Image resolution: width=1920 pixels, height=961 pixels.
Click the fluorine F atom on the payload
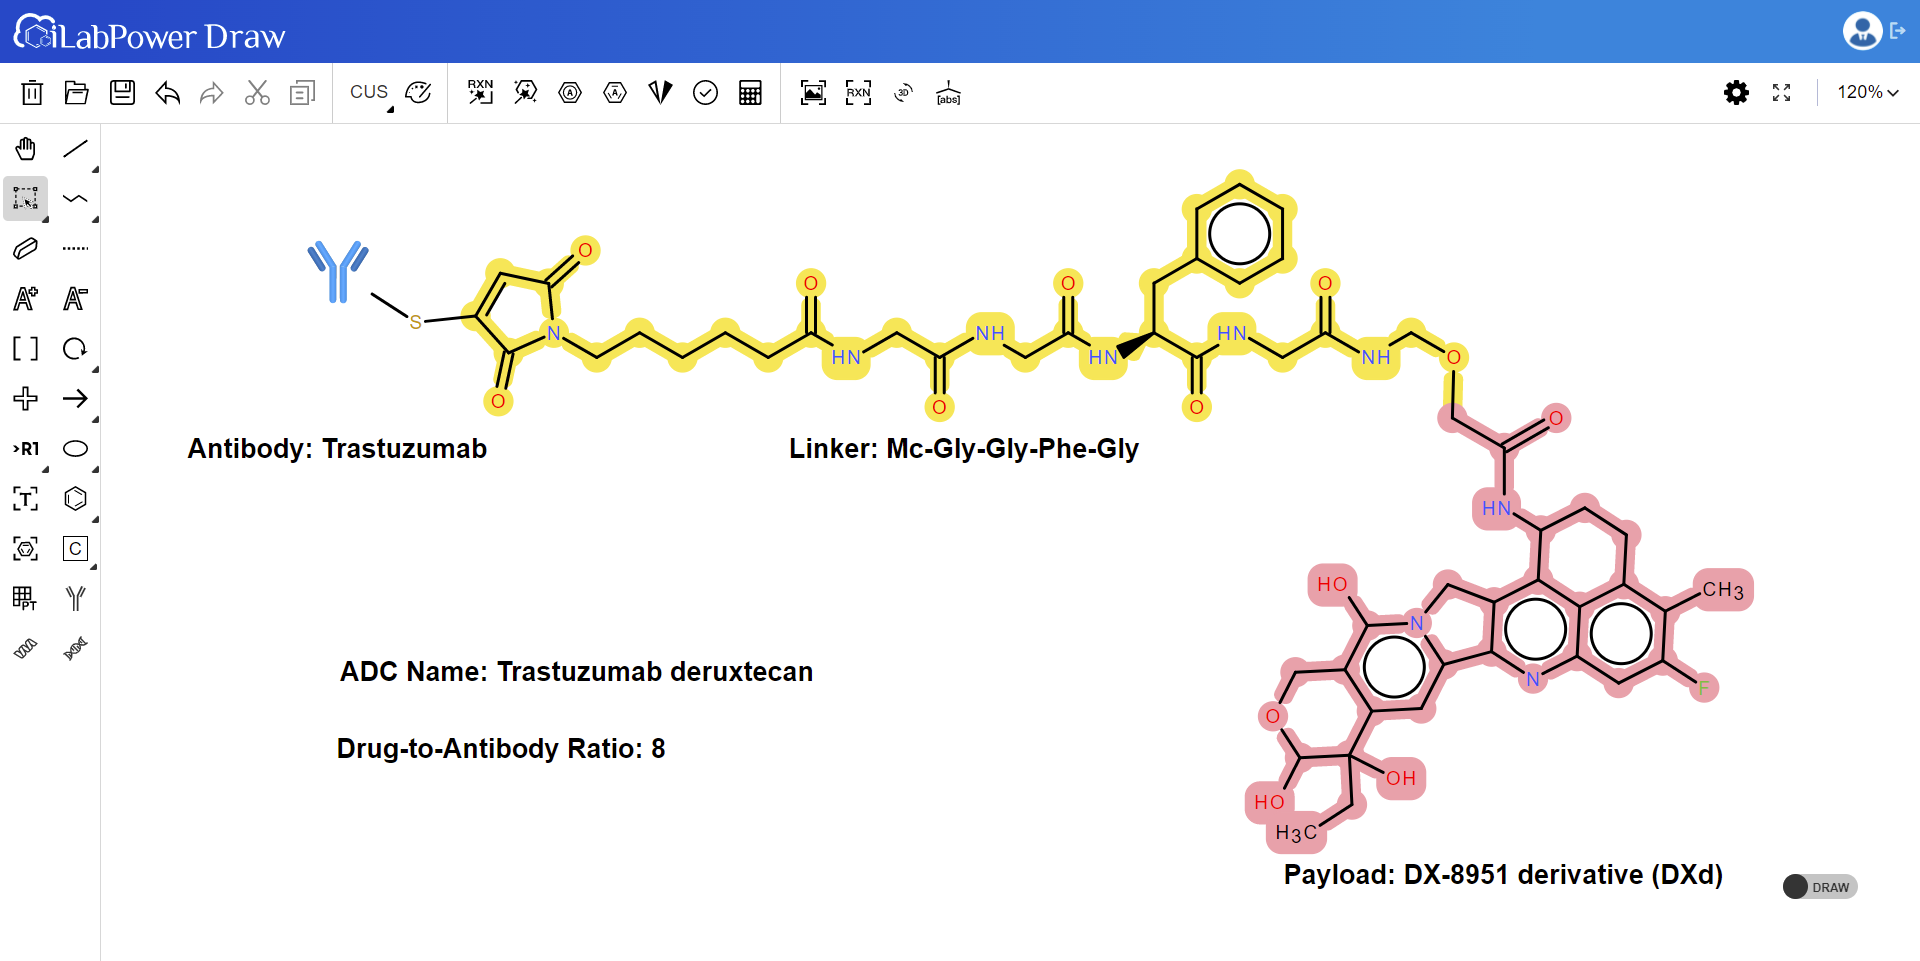[x=1703, y=688]
